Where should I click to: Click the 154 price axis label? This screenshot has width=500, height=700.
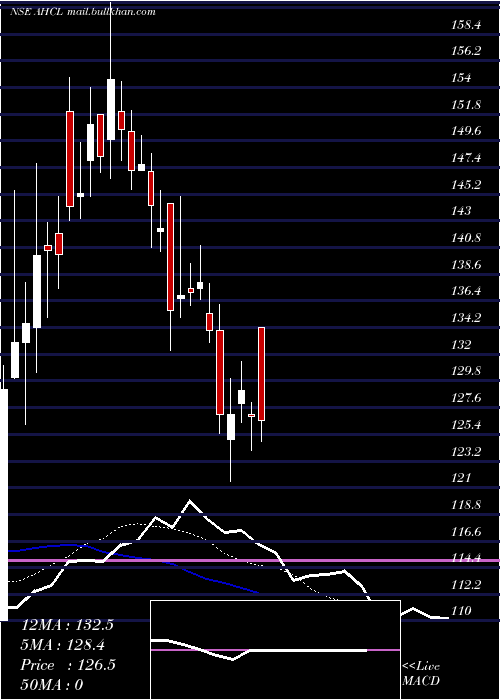pyautogui.click(x=462, y=78)
